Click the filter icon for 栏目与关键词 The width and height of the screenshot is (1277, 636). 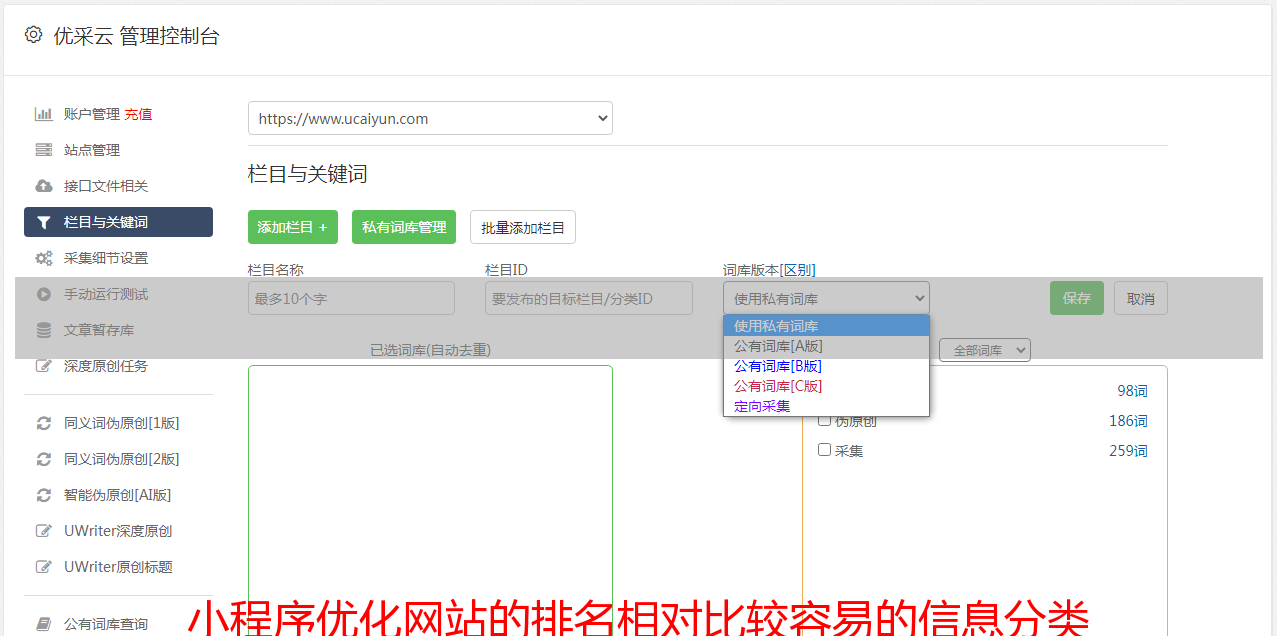click(44, 222)
